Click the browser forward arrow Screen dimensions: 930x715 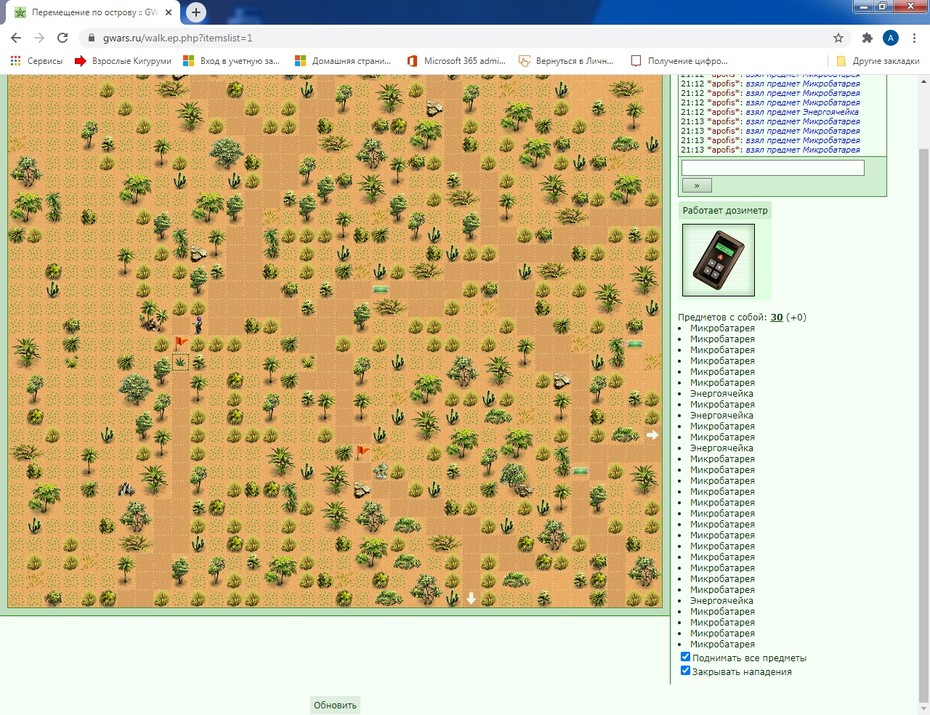tap(39, 38)
